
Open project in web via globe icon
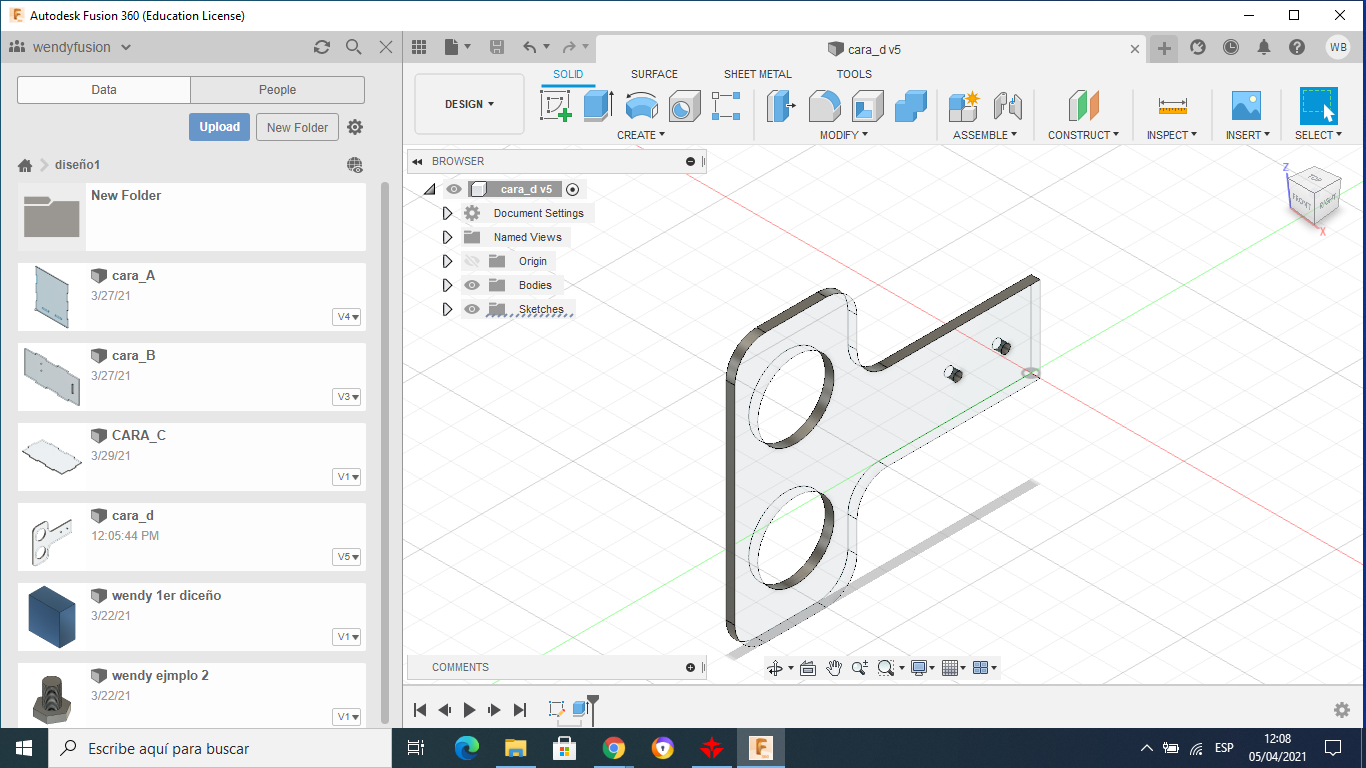[355, 165]
